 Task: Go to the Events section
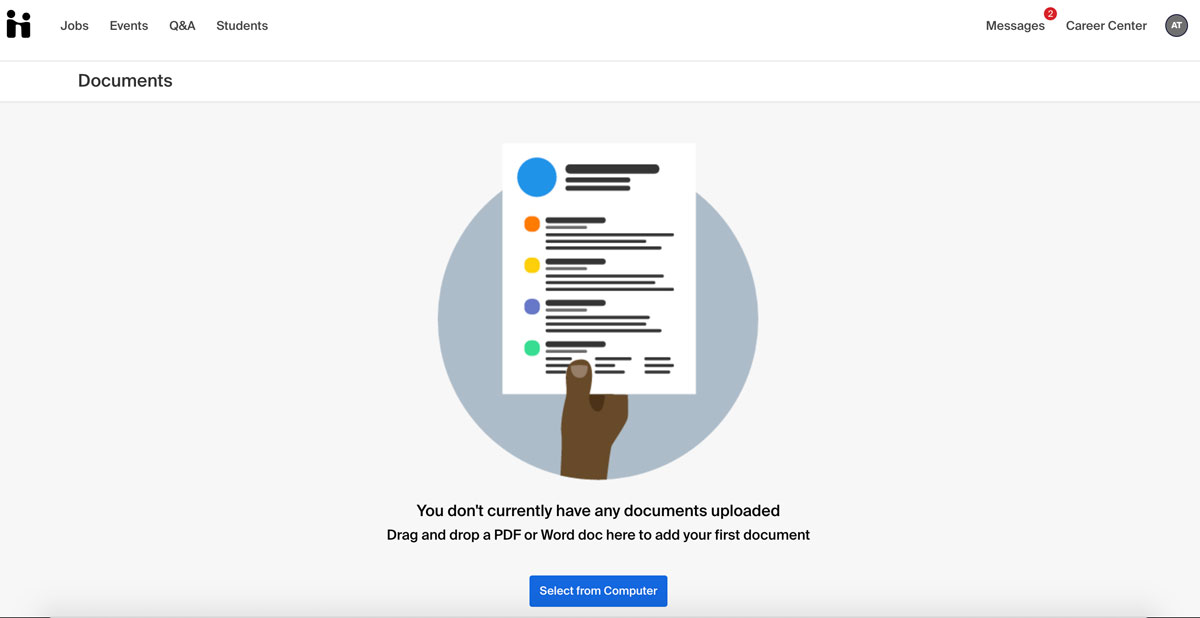coord(128,25)
